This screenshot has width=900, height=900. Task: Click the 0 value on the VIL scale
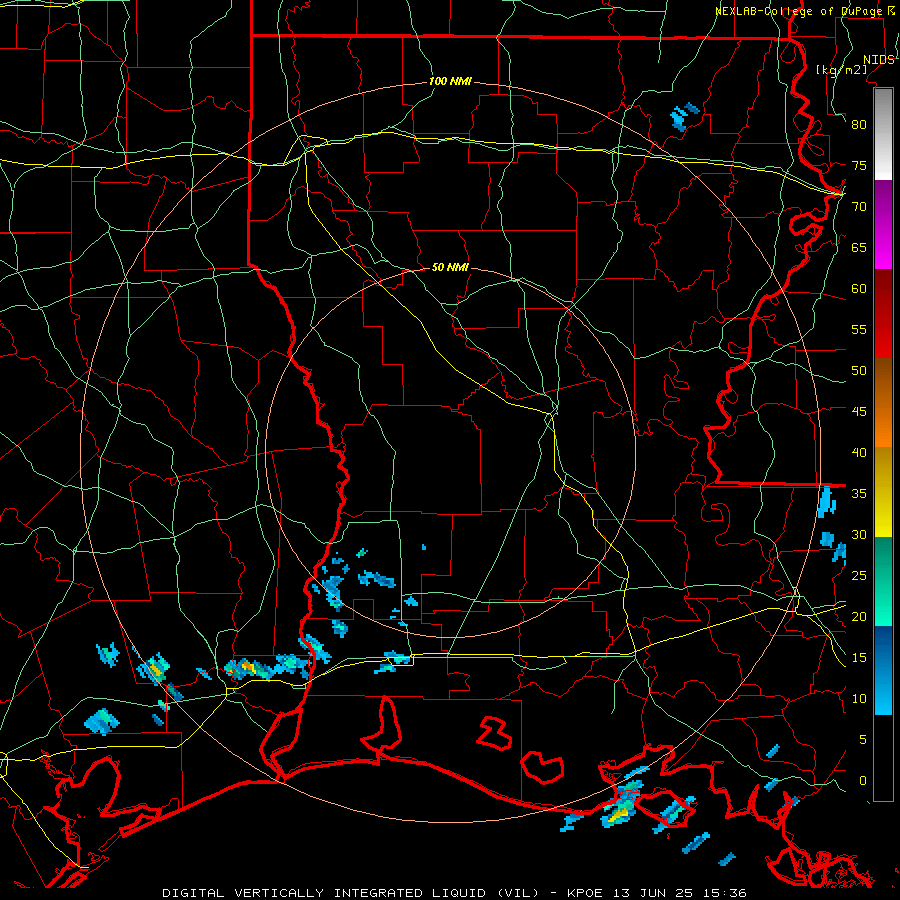tap(863, 781)
